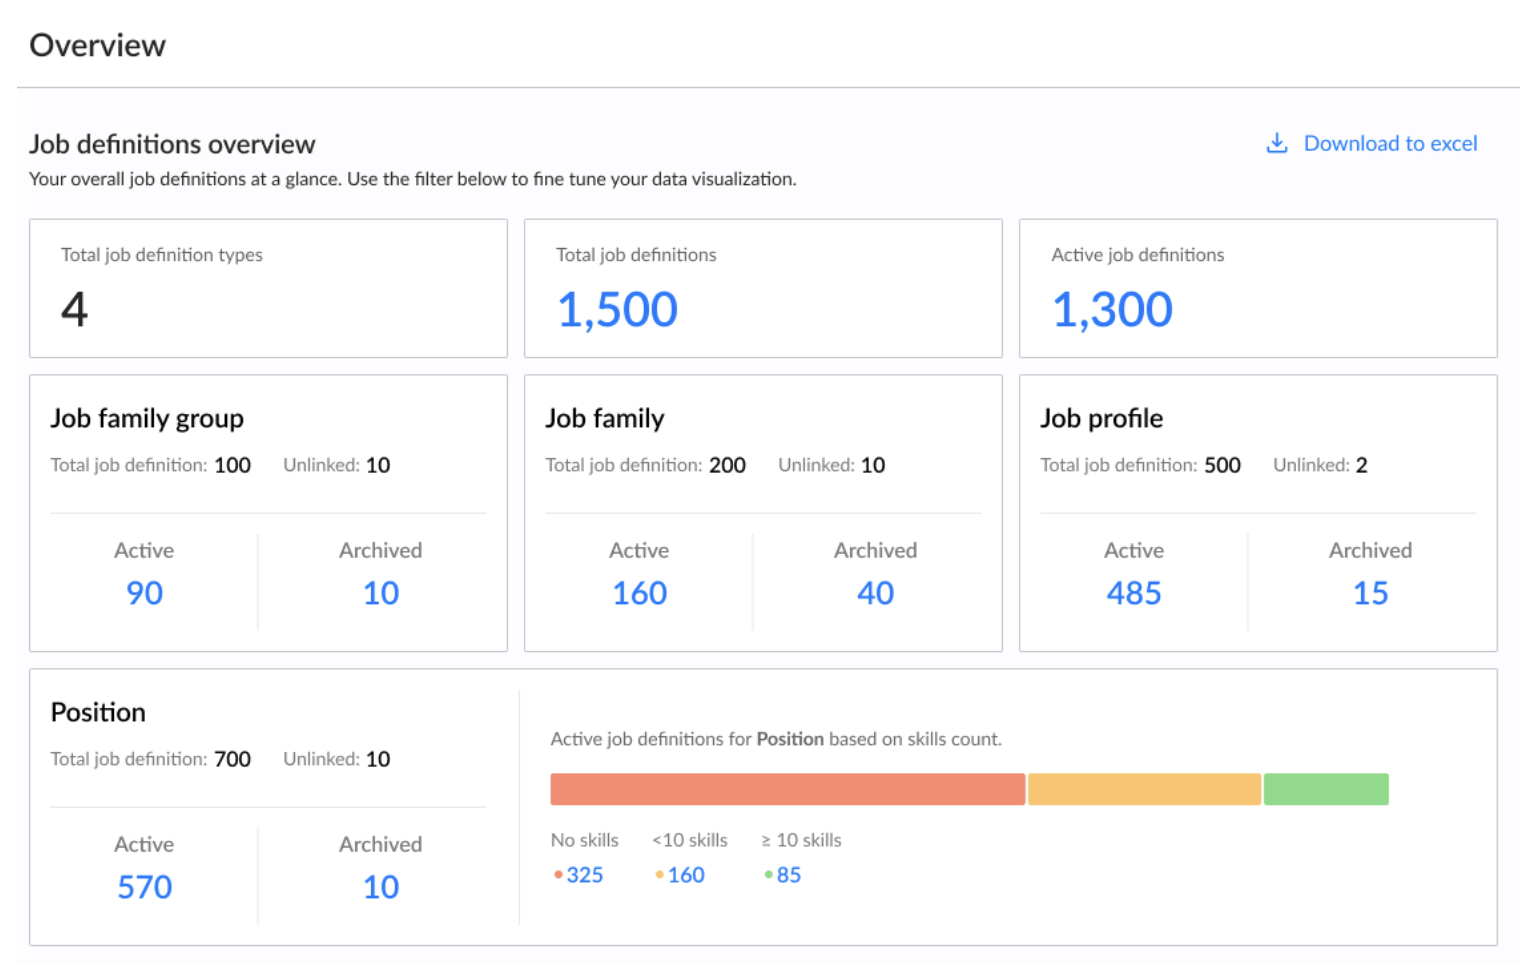Image resolution: width=1520 pixels, height=964 pixels.
Task: Click Job profile total job definition 500
Action: (x=1222, y=465)
